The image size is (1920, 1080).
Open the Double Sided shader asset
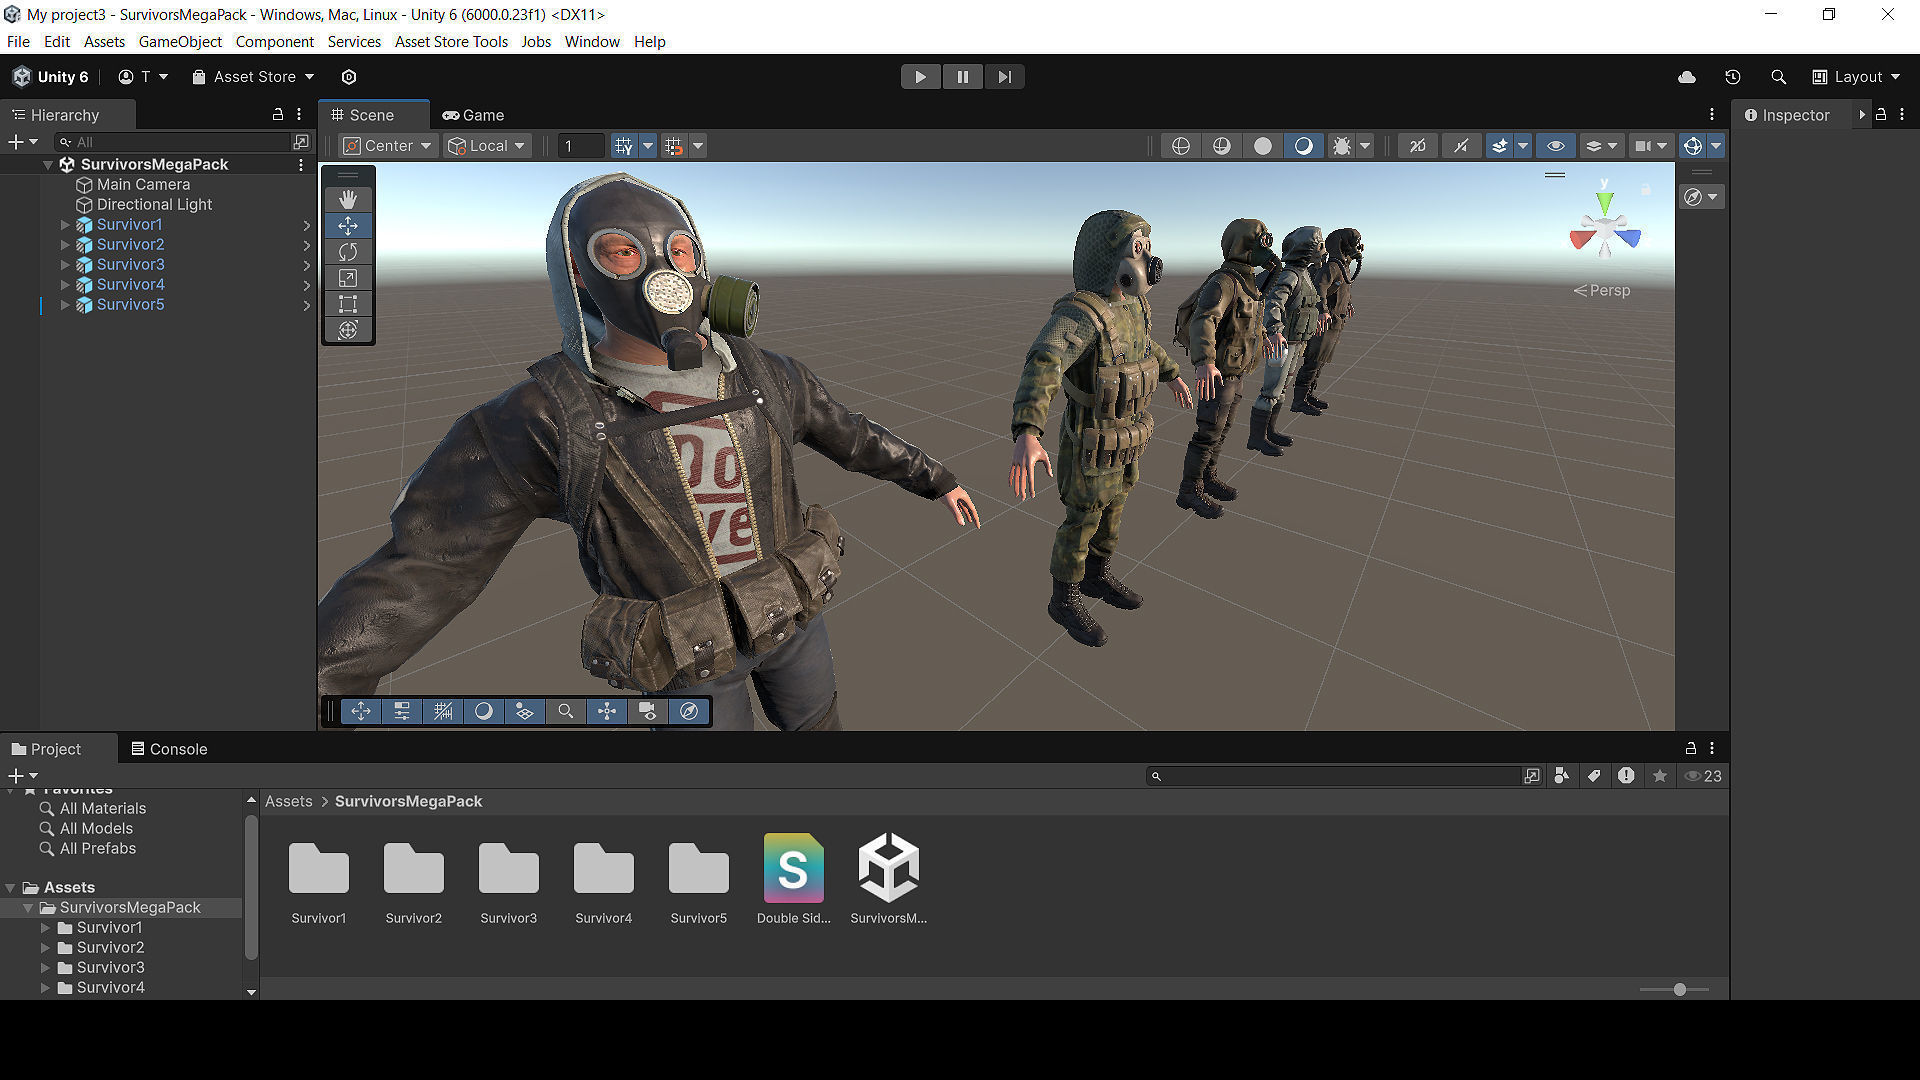pos(794,879)
